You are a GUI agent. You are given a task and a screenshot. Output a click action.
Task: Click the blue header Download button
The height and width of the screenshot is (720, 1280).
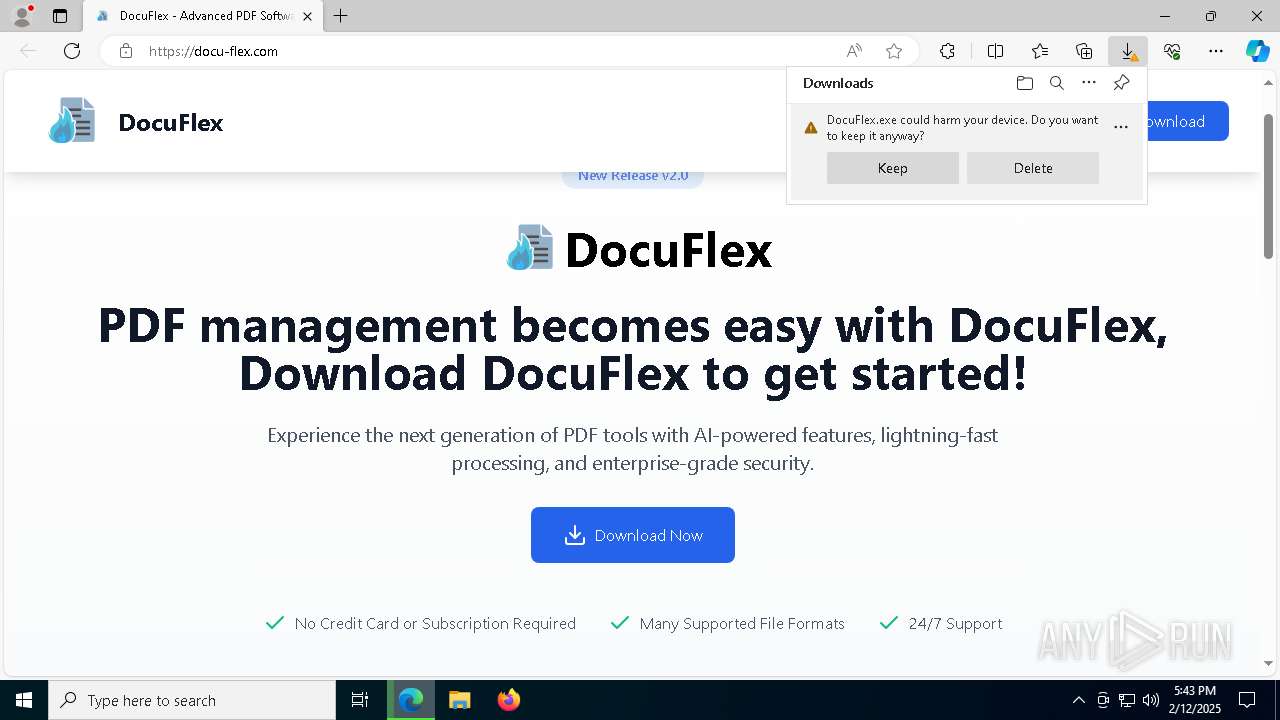coord(1187,121)
